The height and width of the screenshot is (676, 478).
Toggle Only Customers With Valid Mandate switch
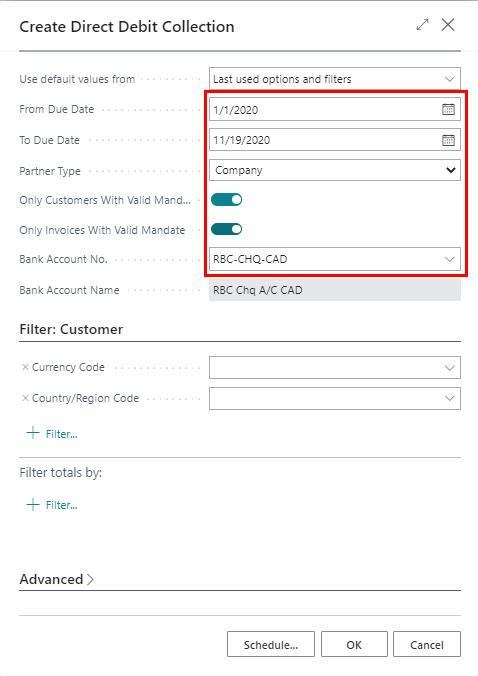(227, 200)
